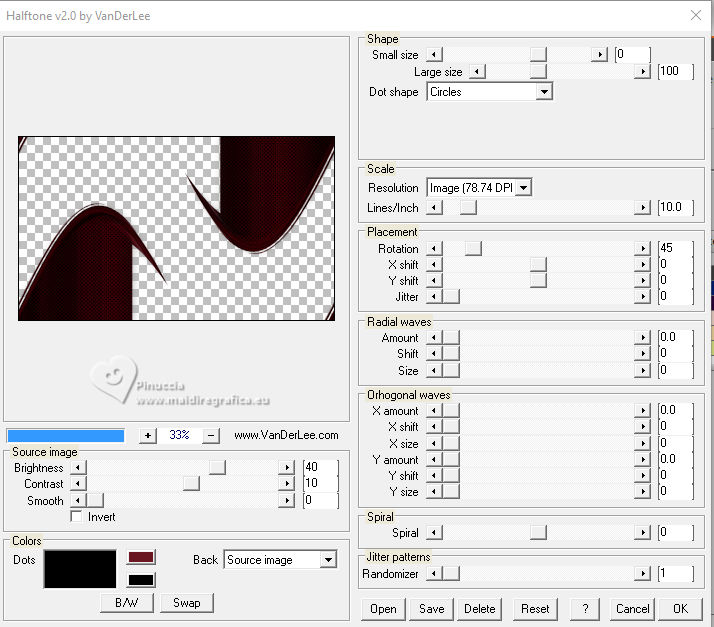Click the Save preset button
The image size is (714, 627).
(x=432, y=609)
